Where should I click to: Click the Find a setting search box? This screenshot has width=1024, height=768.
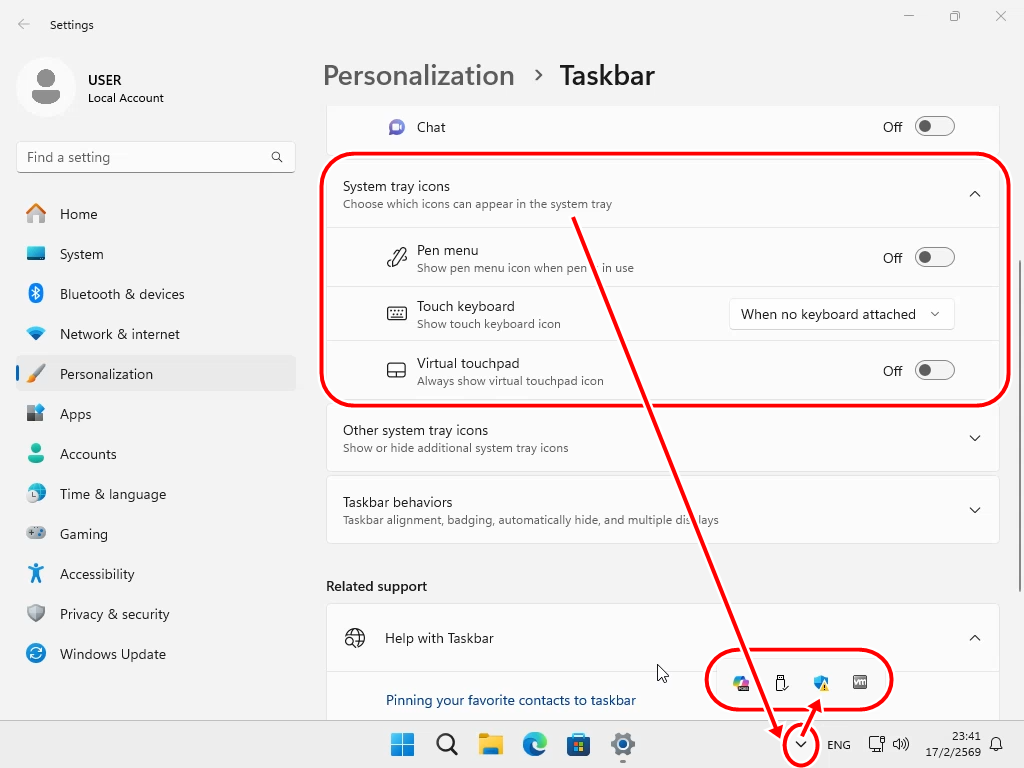(x=145, y=157)
